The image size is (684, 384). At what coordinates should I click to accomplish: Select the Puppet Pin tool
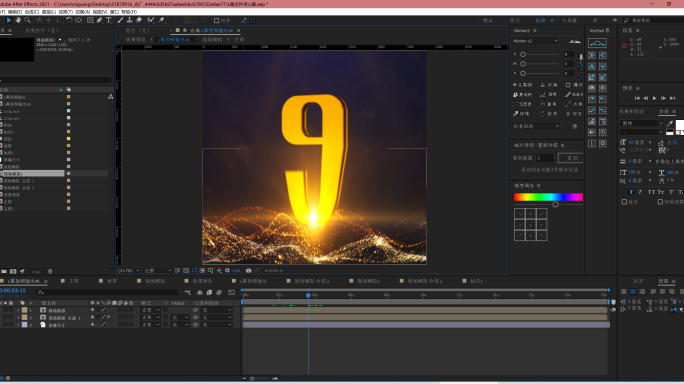point(161,20)
